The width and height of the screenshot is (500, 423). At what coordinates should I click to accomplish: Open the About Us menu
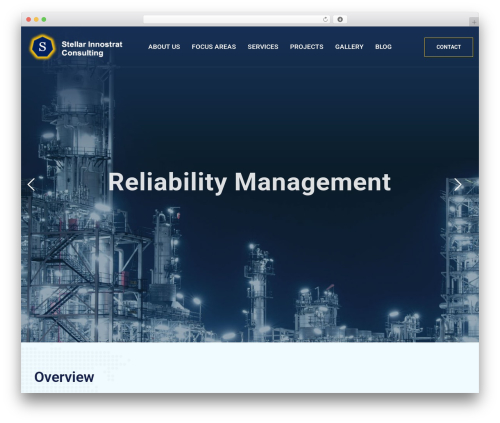tap(164, 47)
